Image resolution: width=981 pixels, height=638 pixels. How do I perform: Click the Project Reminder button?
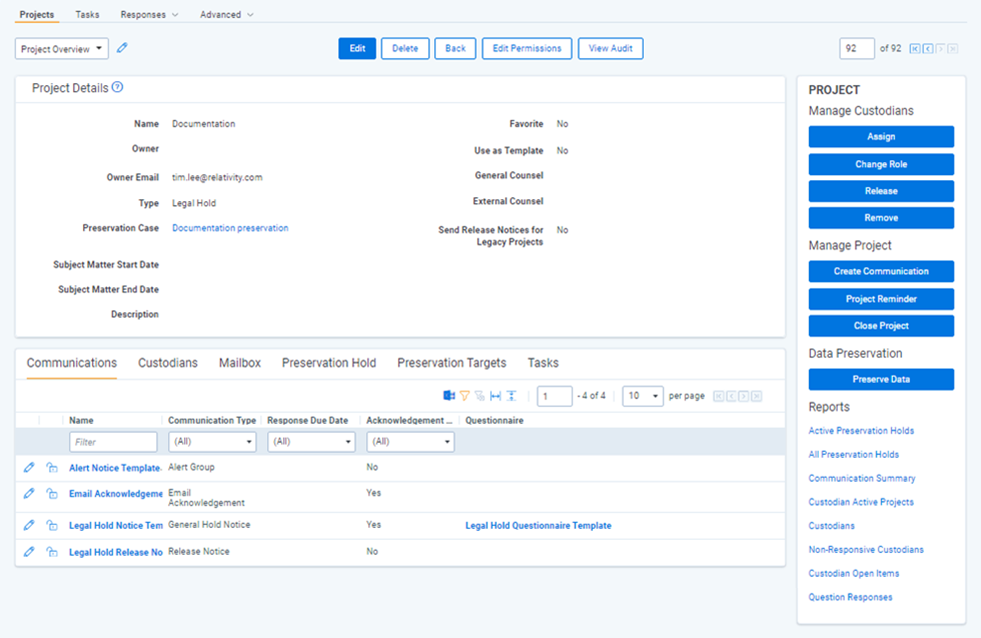pos(881,299)
